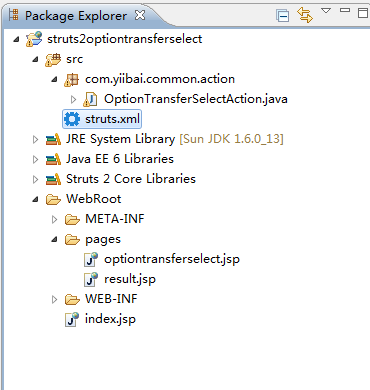Select Java EE 6 Libraries label
Viewport: 370px width, 390px height.
[120, 159]
